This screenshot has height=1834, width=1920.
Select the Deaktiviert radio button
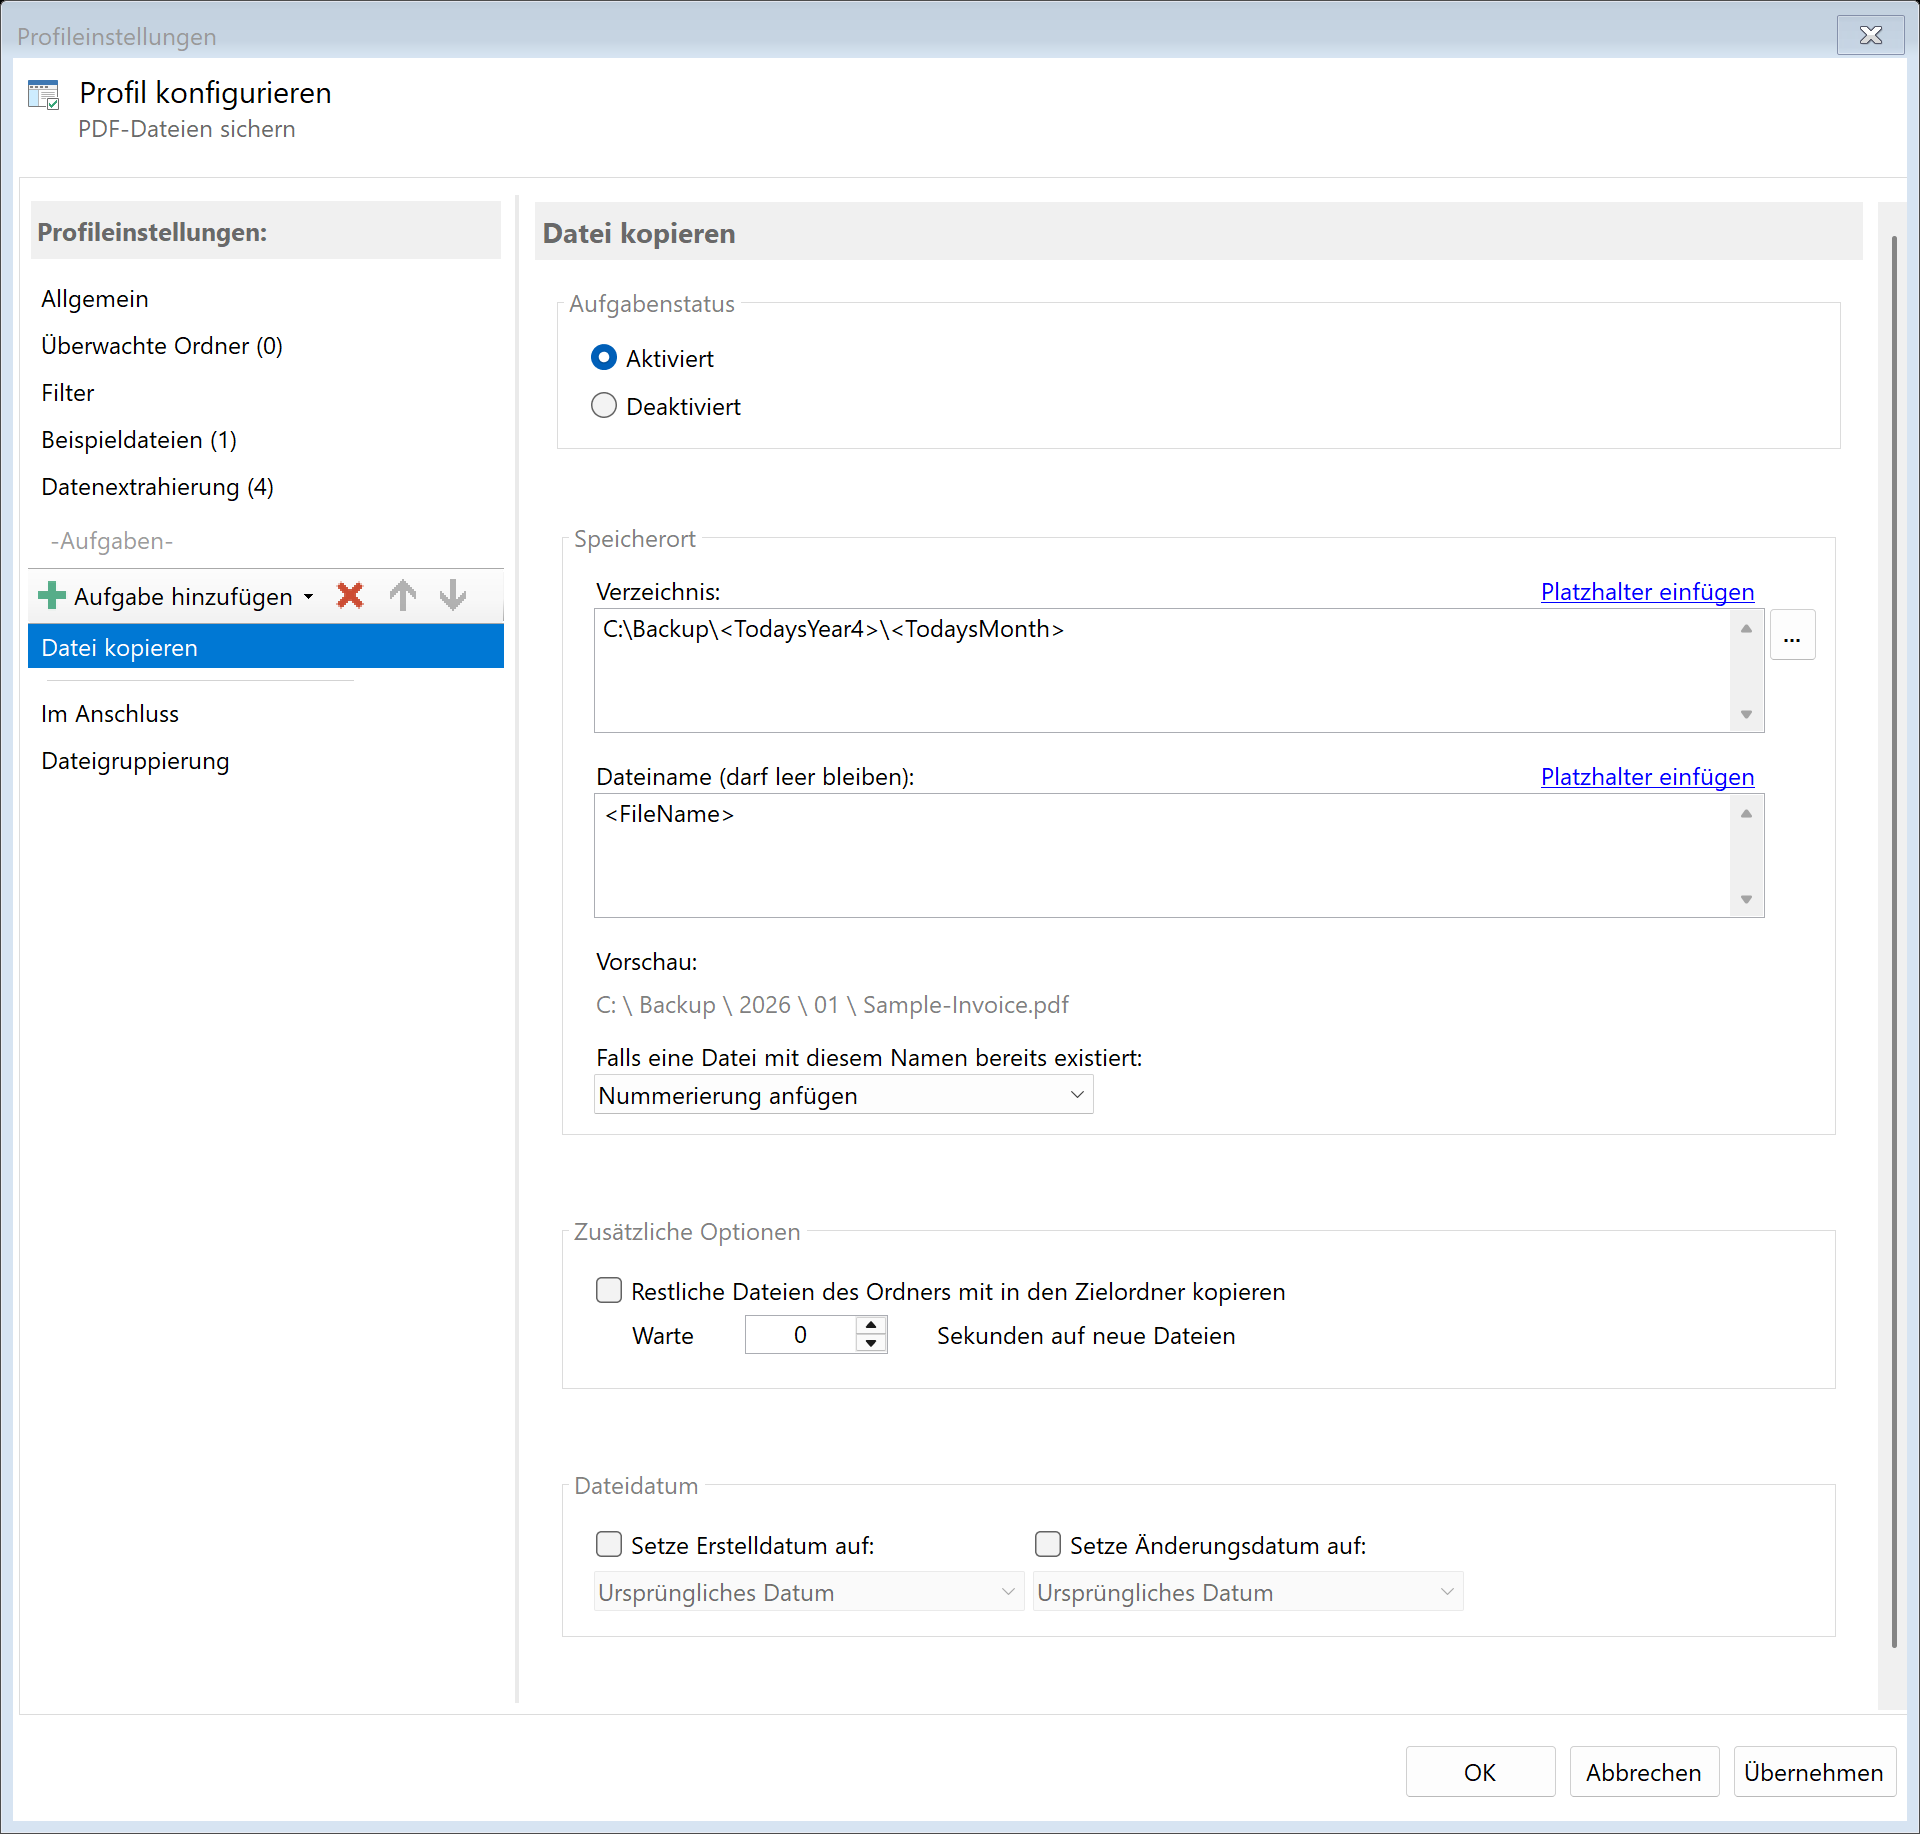click(604, 406)
